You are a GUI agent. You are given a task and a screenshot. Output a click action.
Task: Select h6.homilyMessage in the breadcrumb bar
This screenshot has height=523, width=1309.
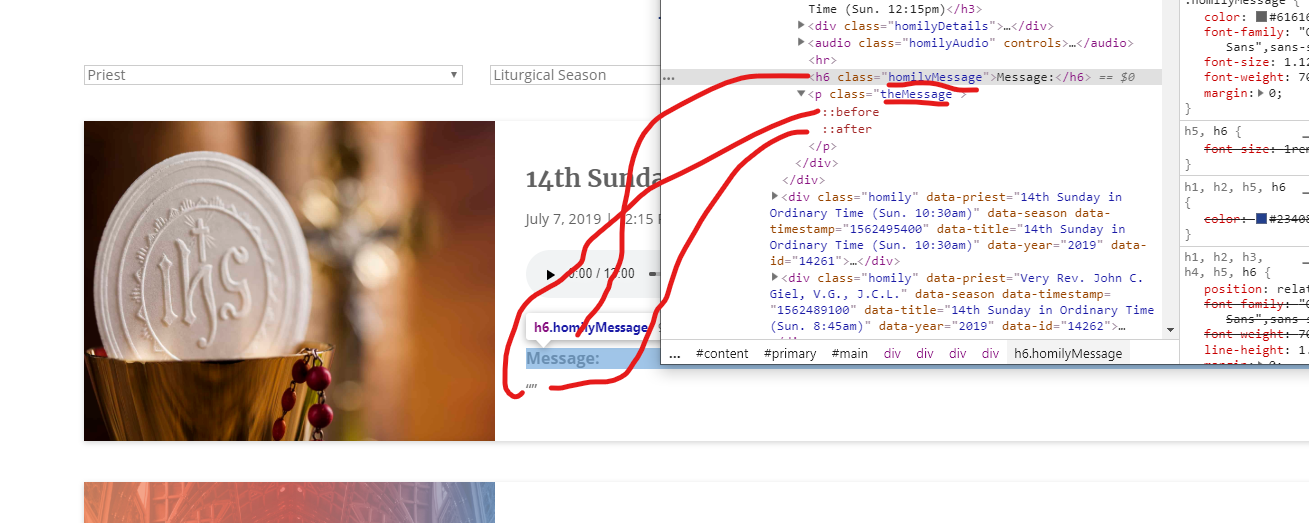click(1066, 353)
